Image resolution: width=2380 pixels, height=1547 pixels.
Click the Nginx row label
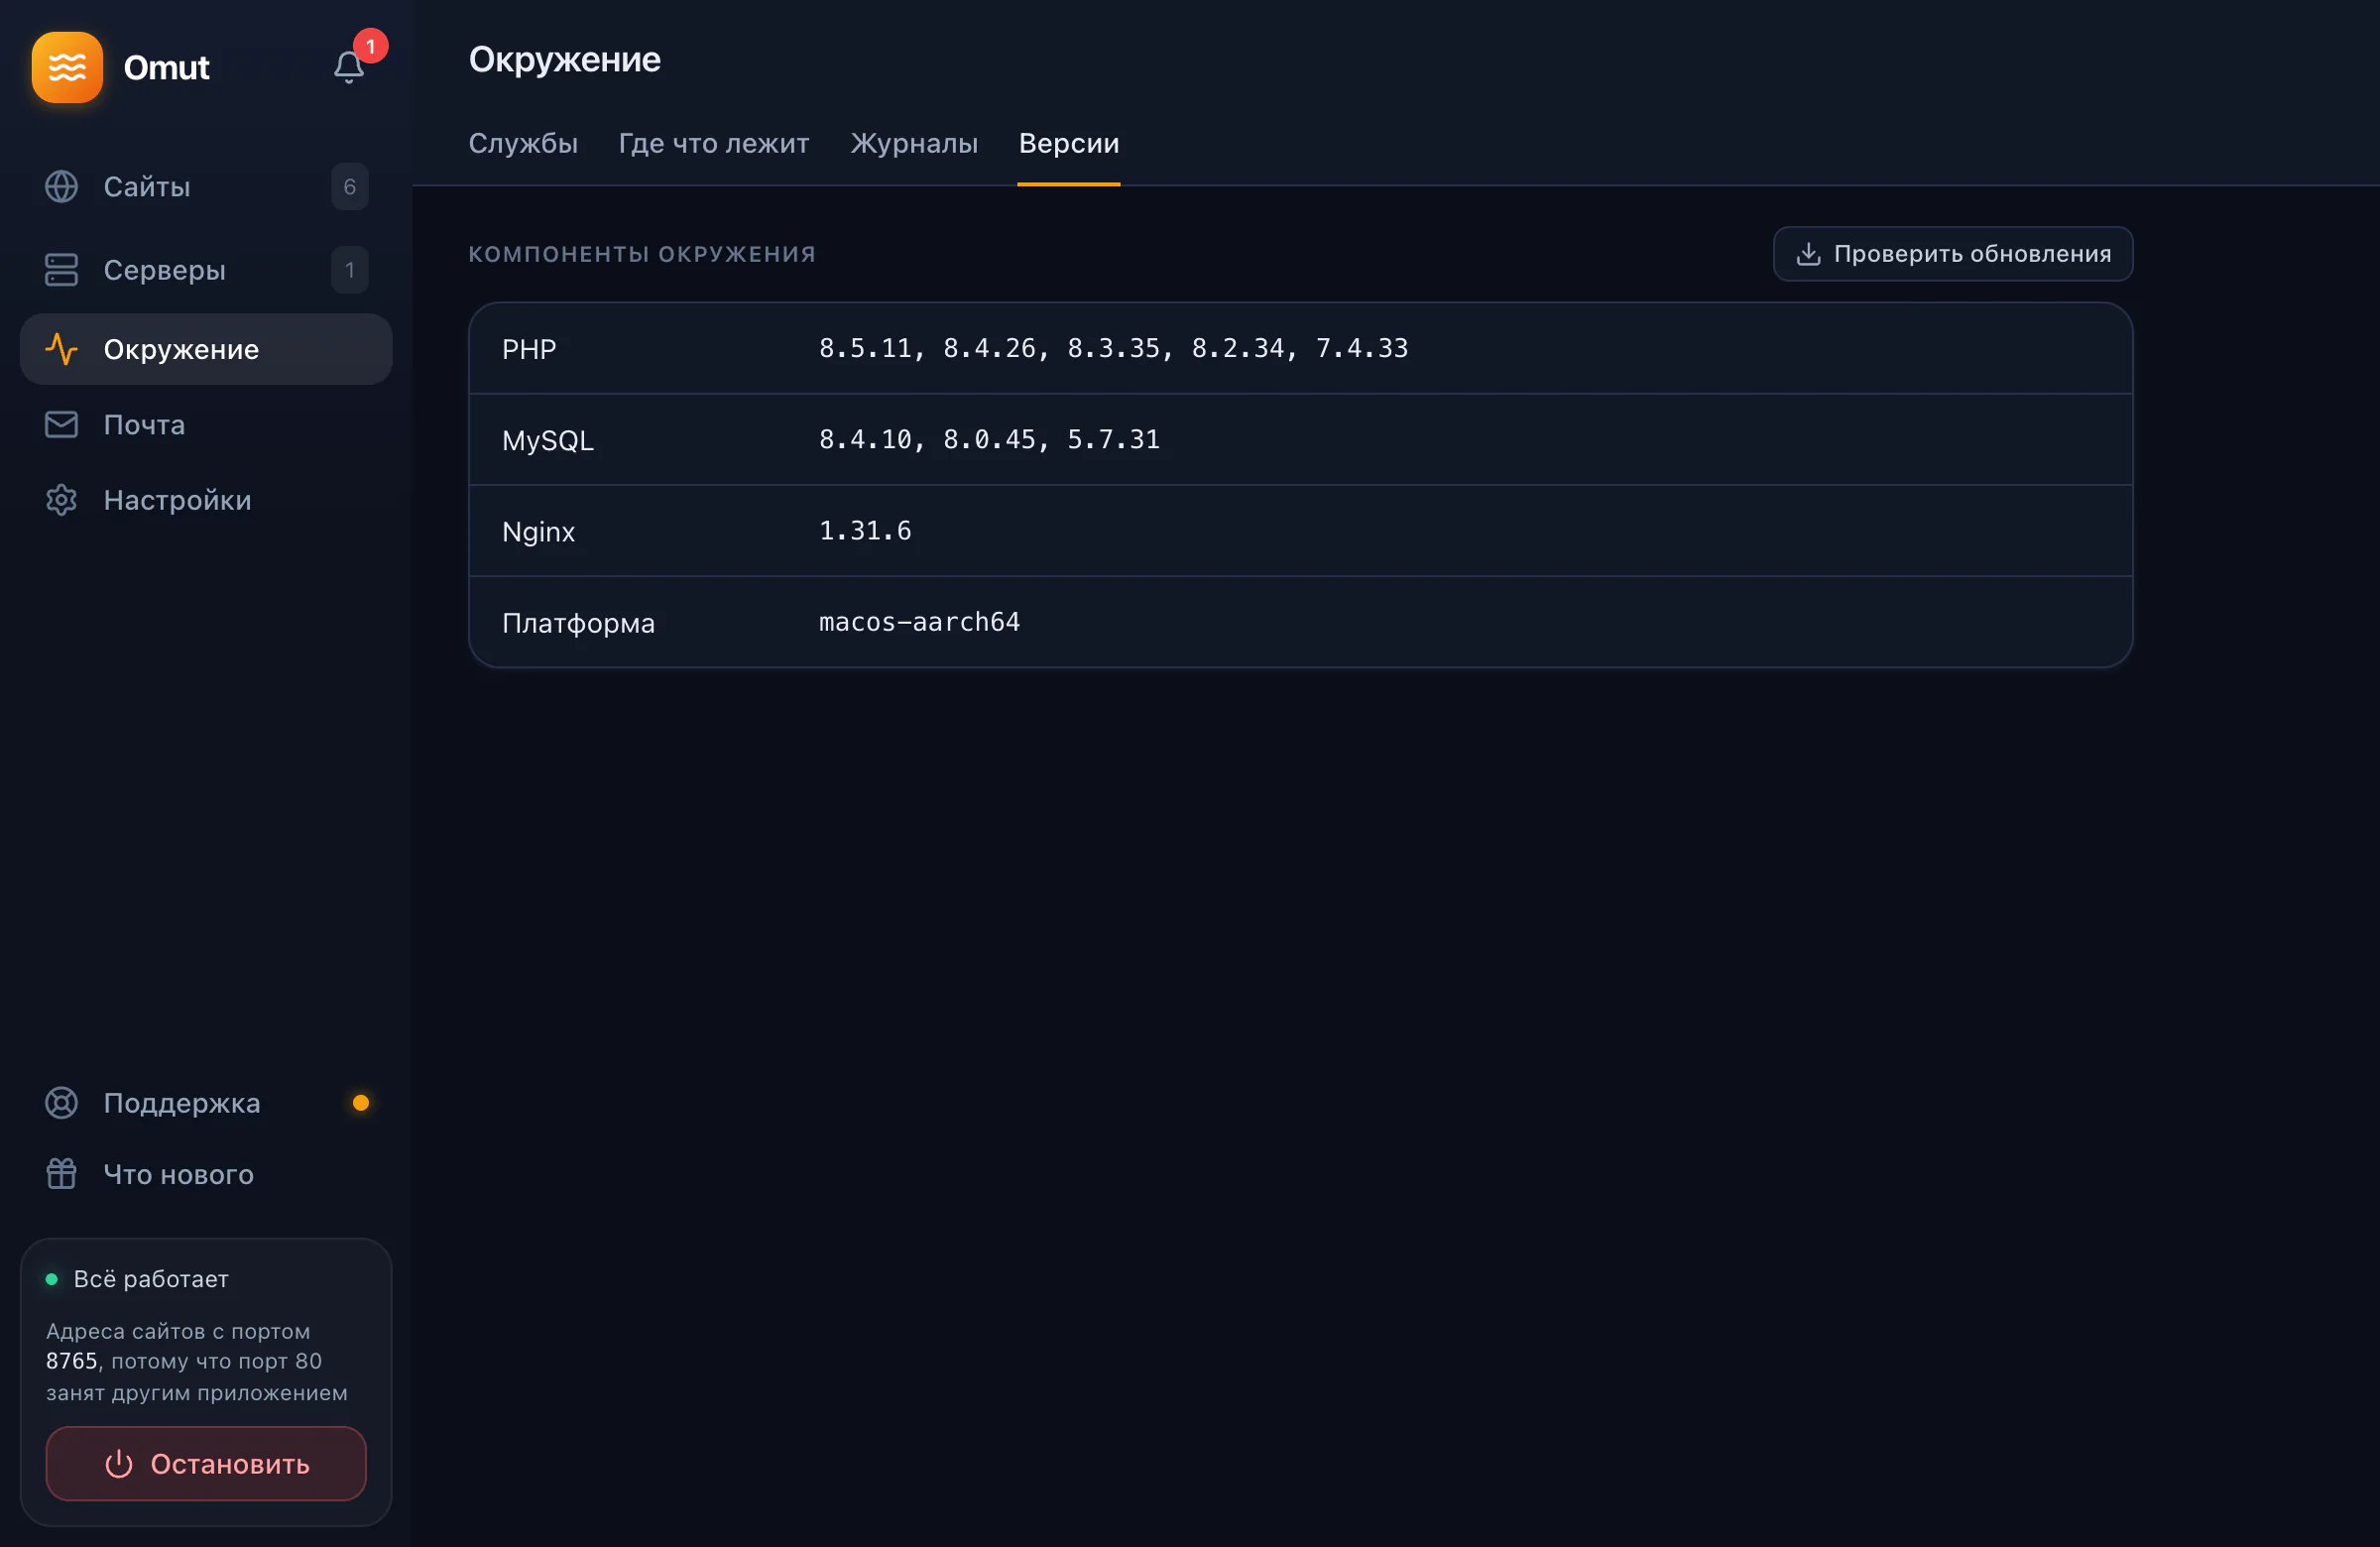pos(538,531)
